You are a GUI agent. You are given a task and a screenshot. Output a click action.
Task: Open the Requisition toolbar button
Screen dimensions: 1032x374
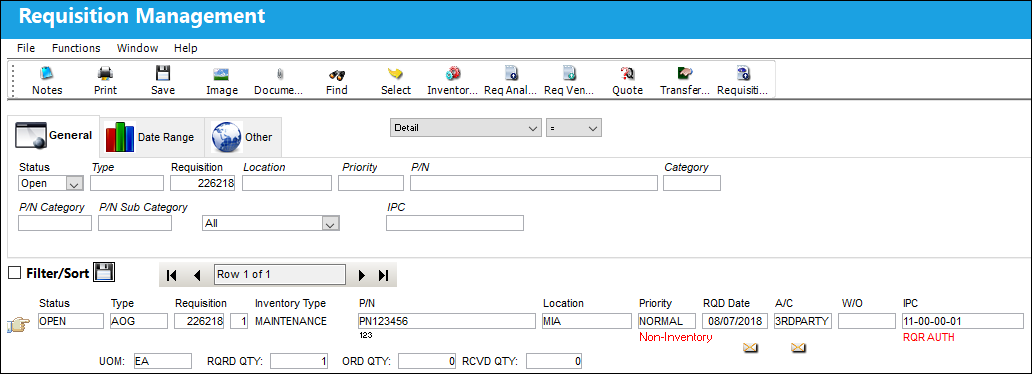pyautogui.click(x=743, y=80)
